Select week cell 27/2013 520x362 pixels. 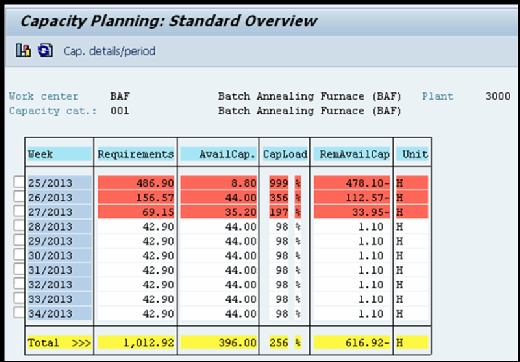[x=59, y=212]
